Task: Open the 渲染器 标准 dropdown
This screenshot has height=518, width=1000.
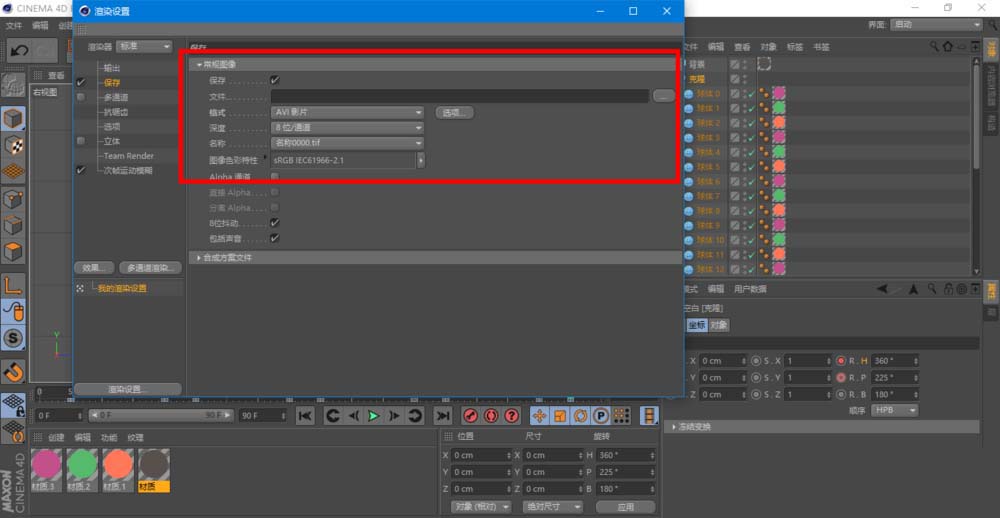Action: pos(144,47)
